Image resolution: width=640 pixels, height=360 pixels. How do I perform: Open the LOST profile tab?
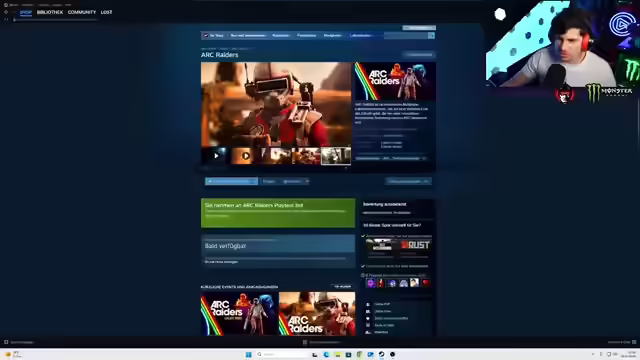tap(106, 12)
